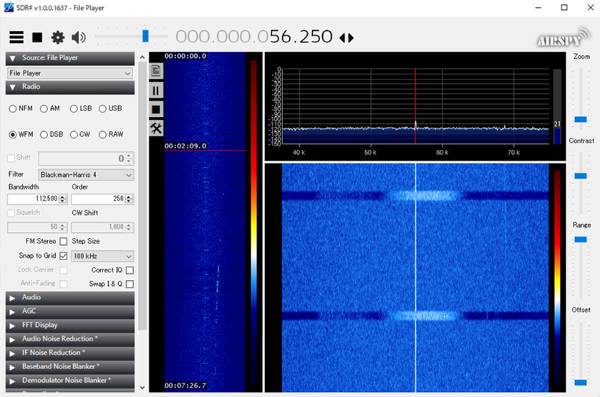Open settings via the gear icon

58,37
